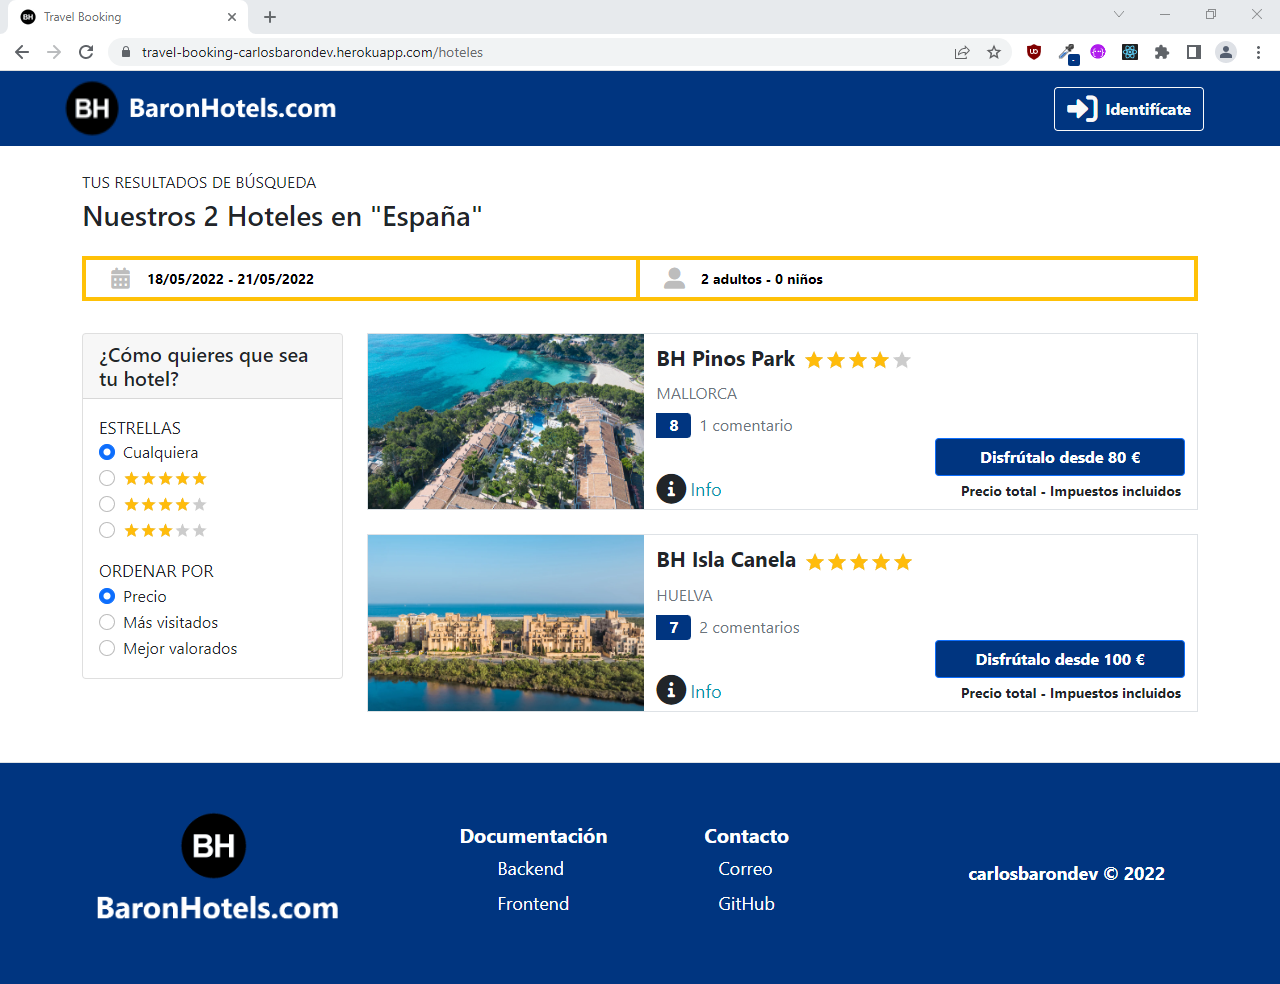Expand the tab search chevron
Screen dimensions: 1280x984
coord(1119,15)
